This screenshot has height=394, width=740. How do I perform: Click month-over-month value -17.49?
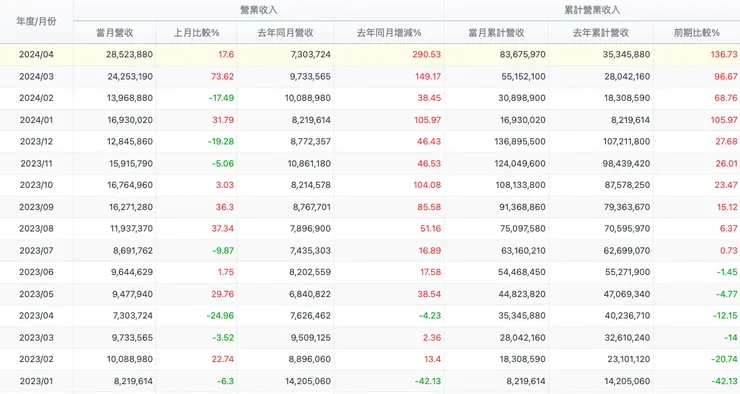click(x=221, y=98)
